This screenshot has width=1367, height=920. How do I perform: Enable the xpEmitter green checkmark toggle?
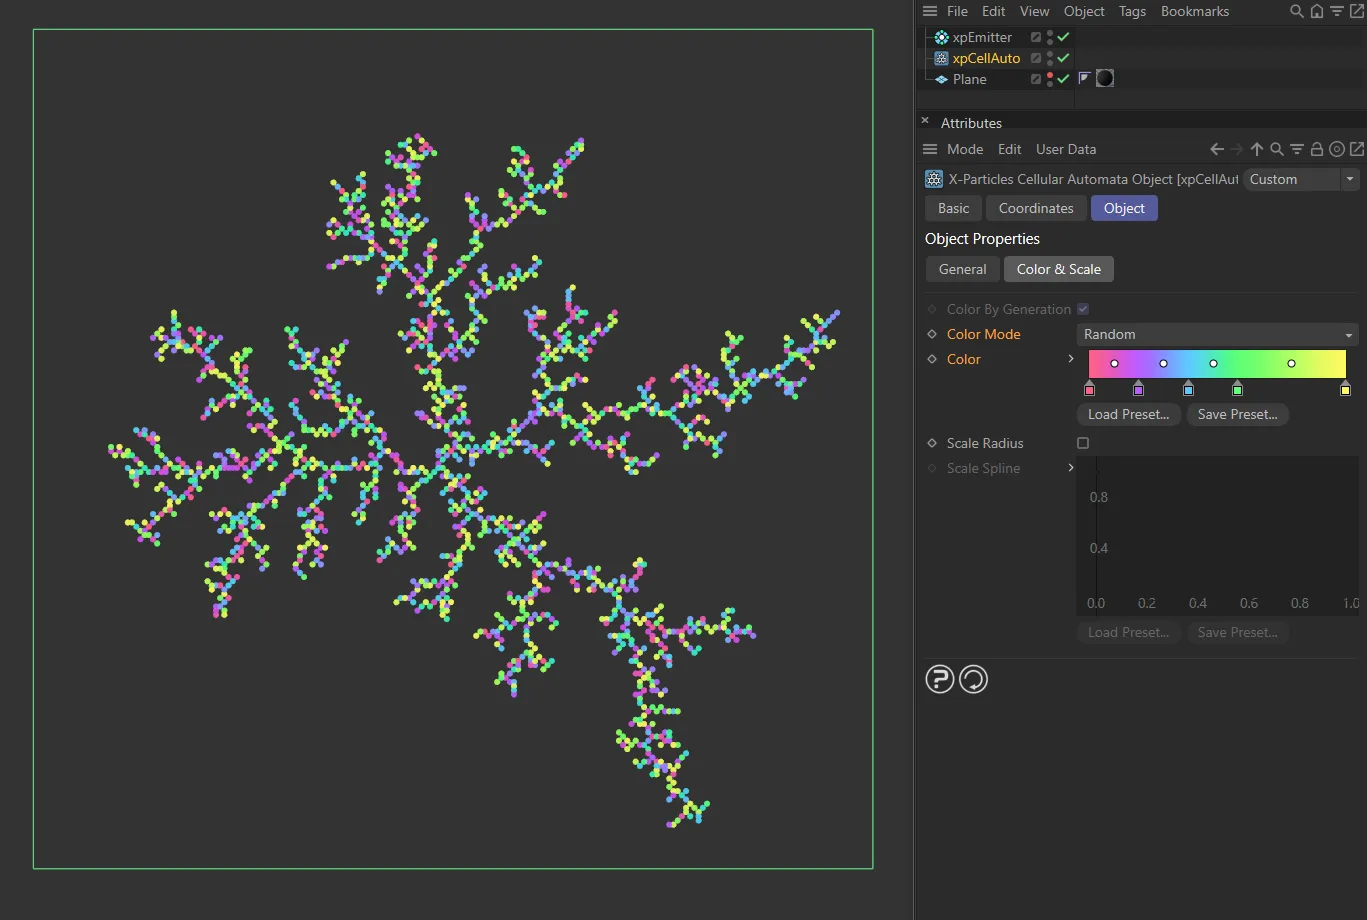[x=1063, y=37]
